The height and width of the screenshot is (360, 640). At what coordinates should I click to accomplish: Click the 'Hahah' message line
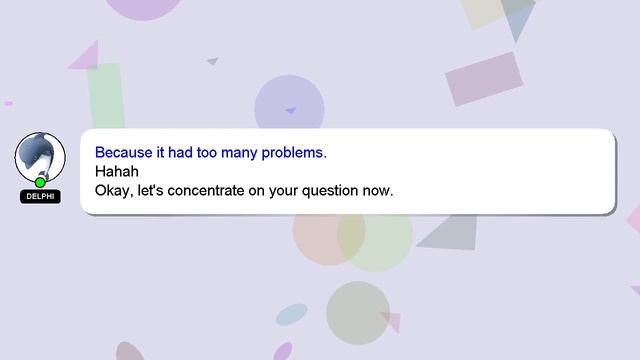[x=117, y=171]
